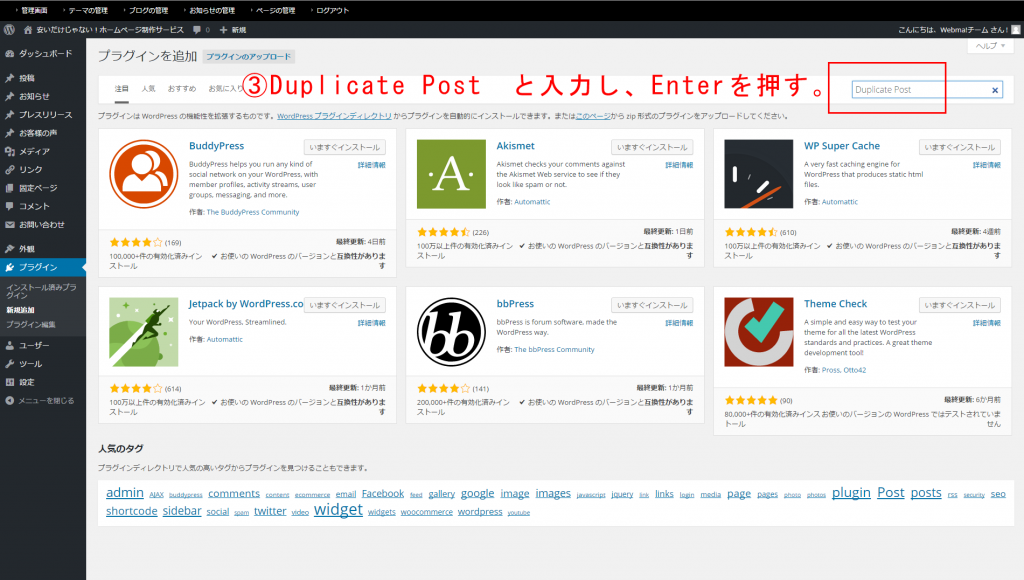Screen dimensions: 1024x580
Task: Switch to the おすすめ recommended tab
Action: [182, 88]
